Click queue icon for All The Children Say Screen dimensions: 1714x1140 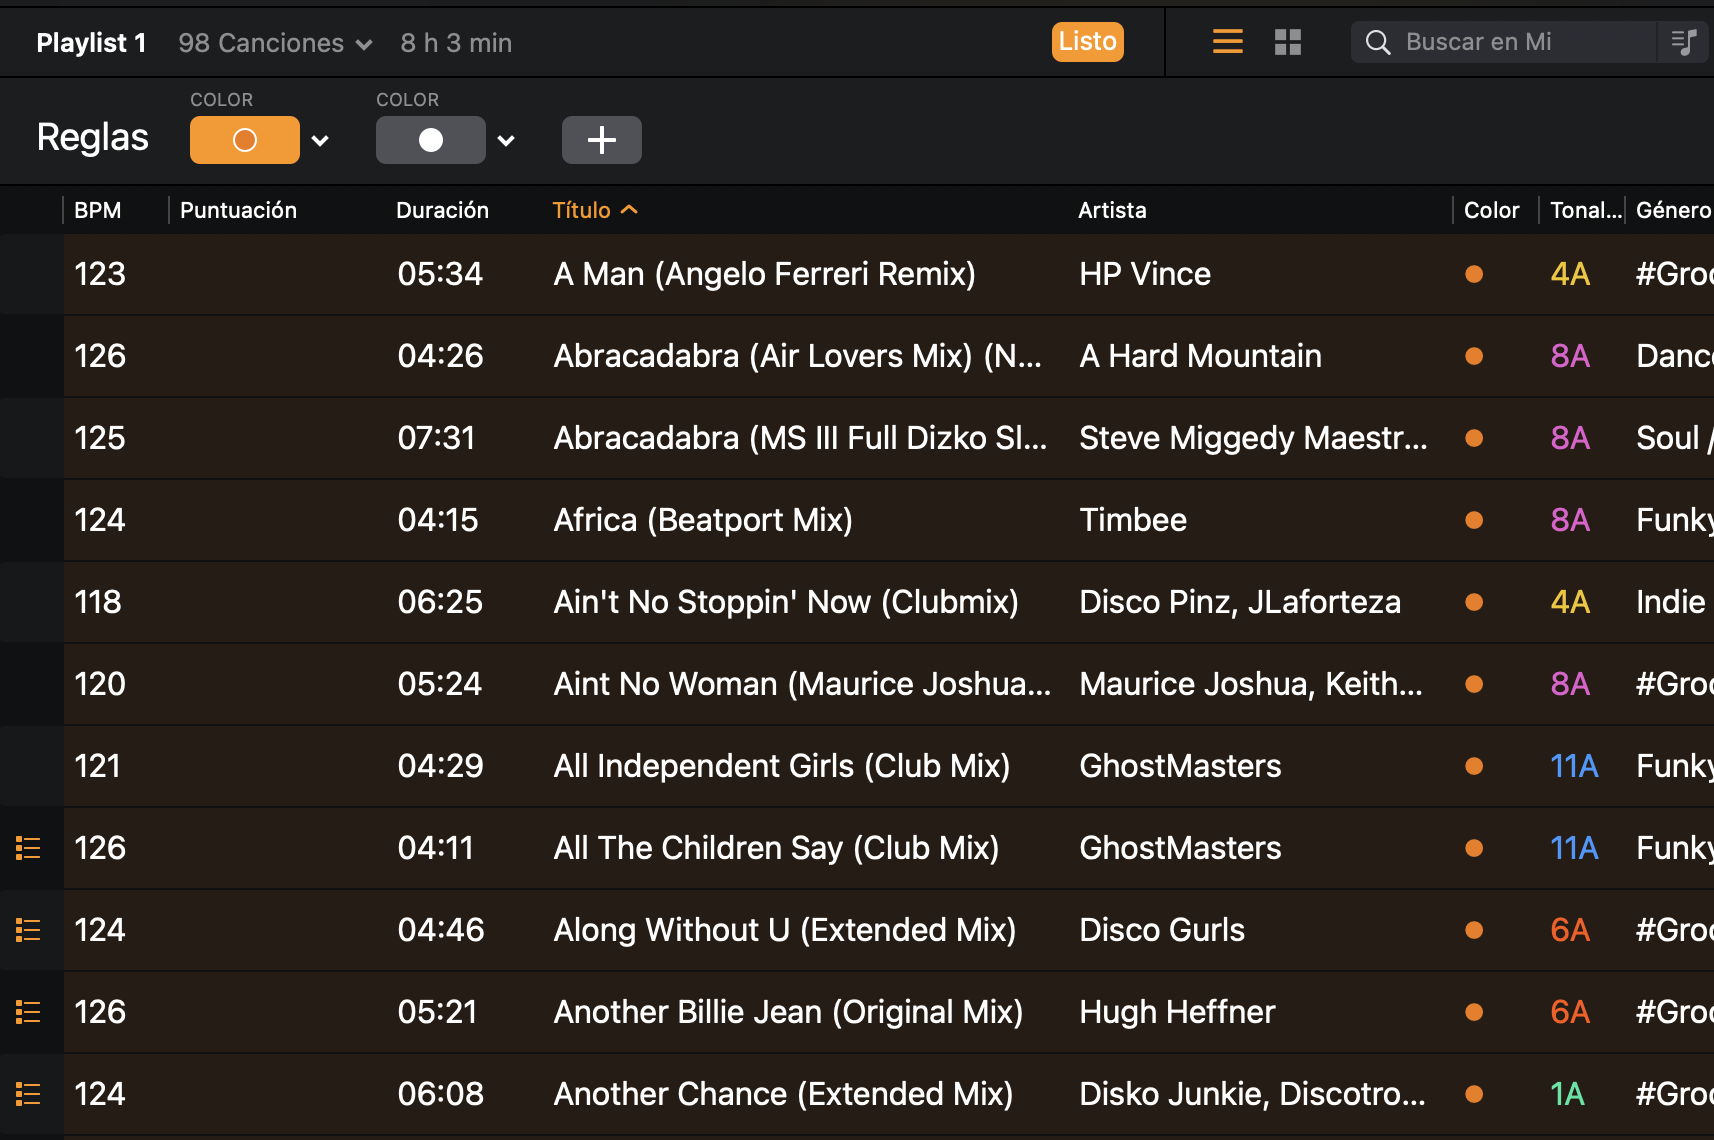[x=28, y=848]
